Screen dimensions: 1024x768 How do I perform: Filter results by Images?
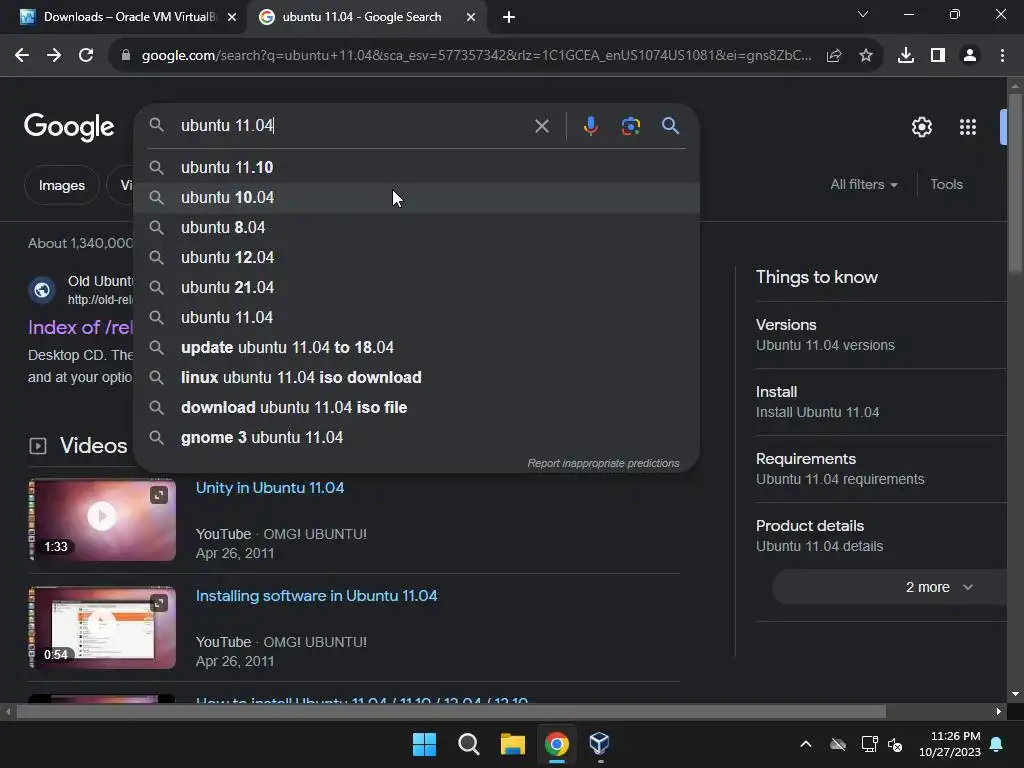[x=61, y=185]
